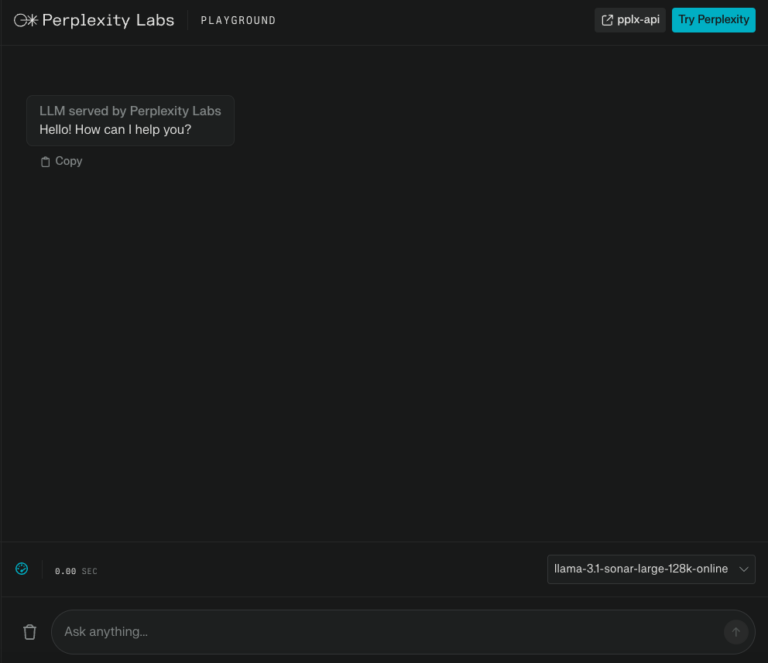Click the empty chat conversation area
The width and height of the screenshot is (768, 663).
coord(400,350)
